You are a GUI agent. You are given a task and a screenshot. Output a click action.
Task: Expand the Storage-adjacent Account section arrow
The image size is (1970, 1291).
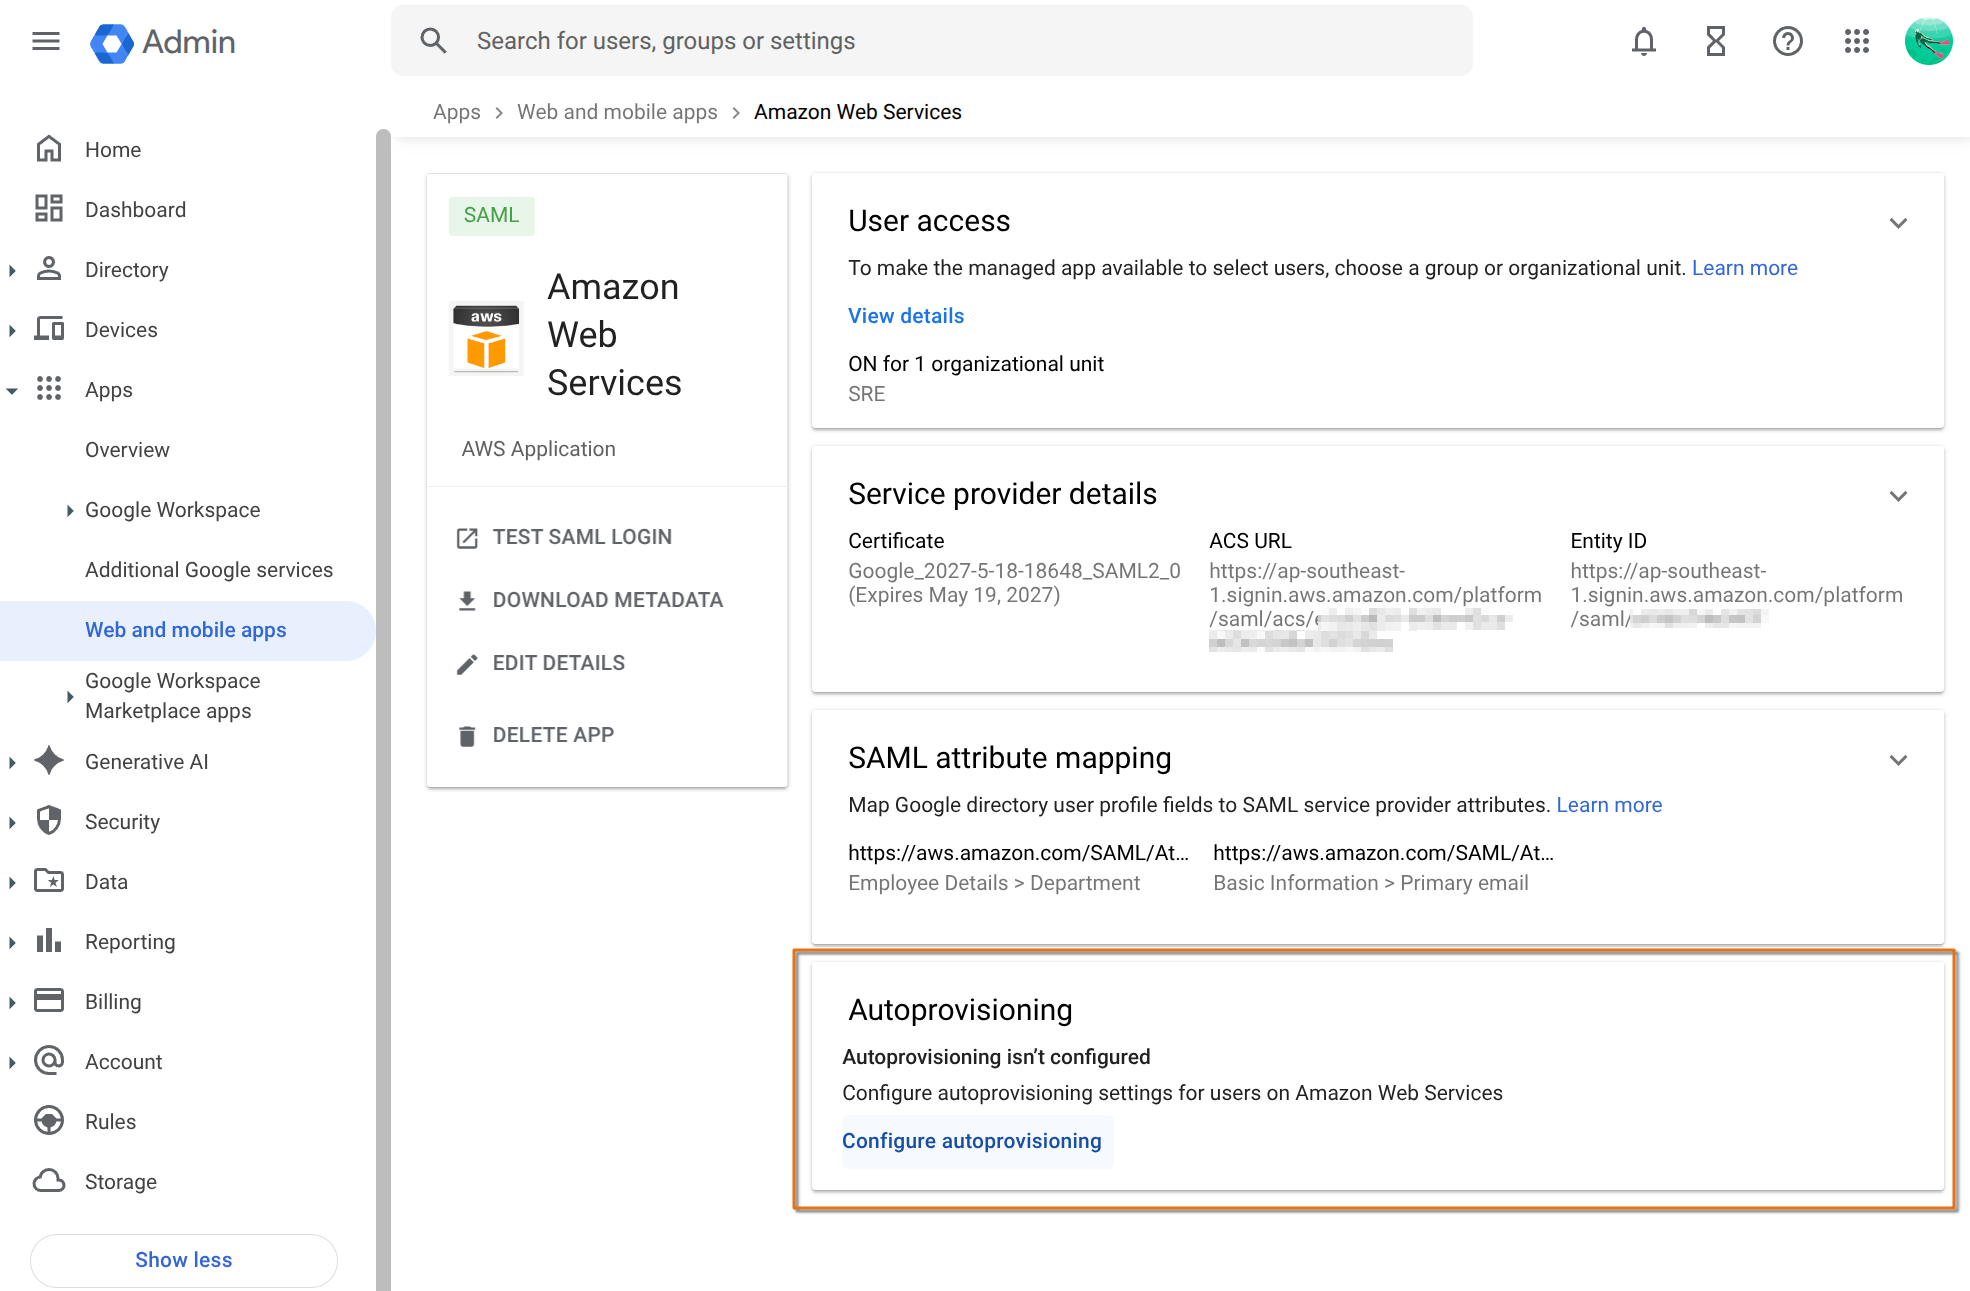pyautogui.click(x=12, y=1062)
